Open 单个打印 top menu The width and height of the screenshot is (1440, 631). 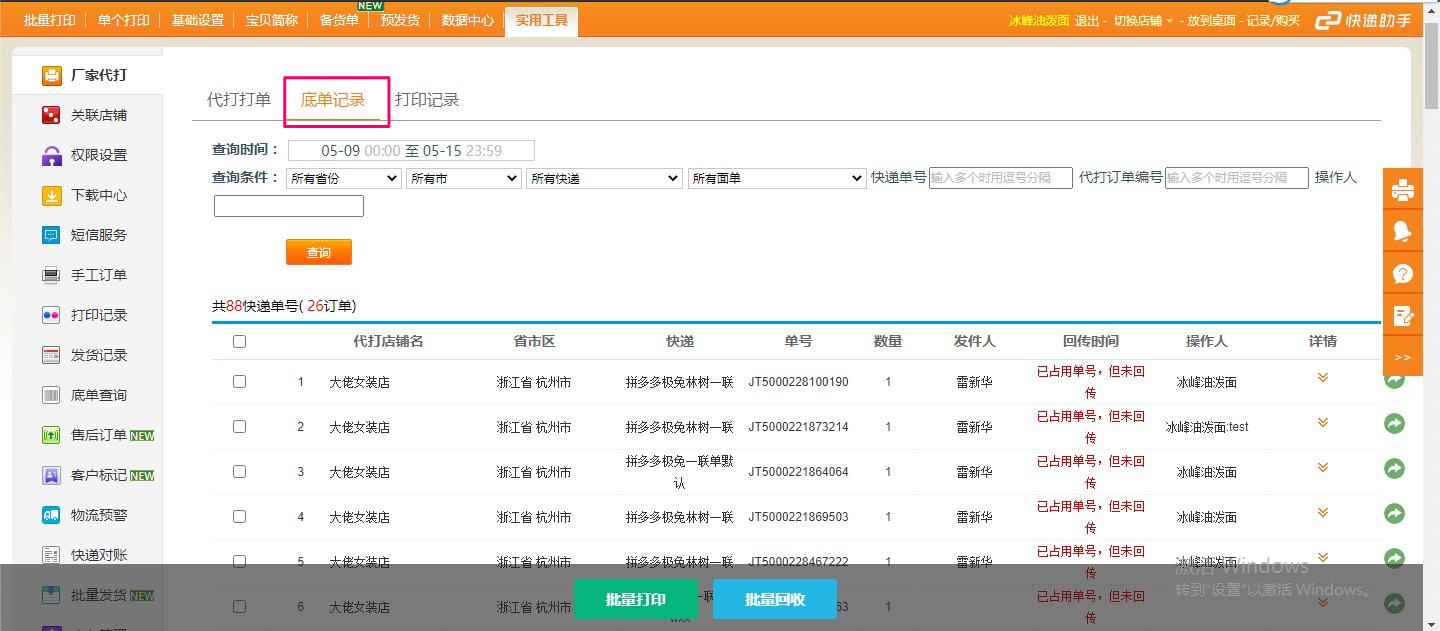[x=123, y=20]
